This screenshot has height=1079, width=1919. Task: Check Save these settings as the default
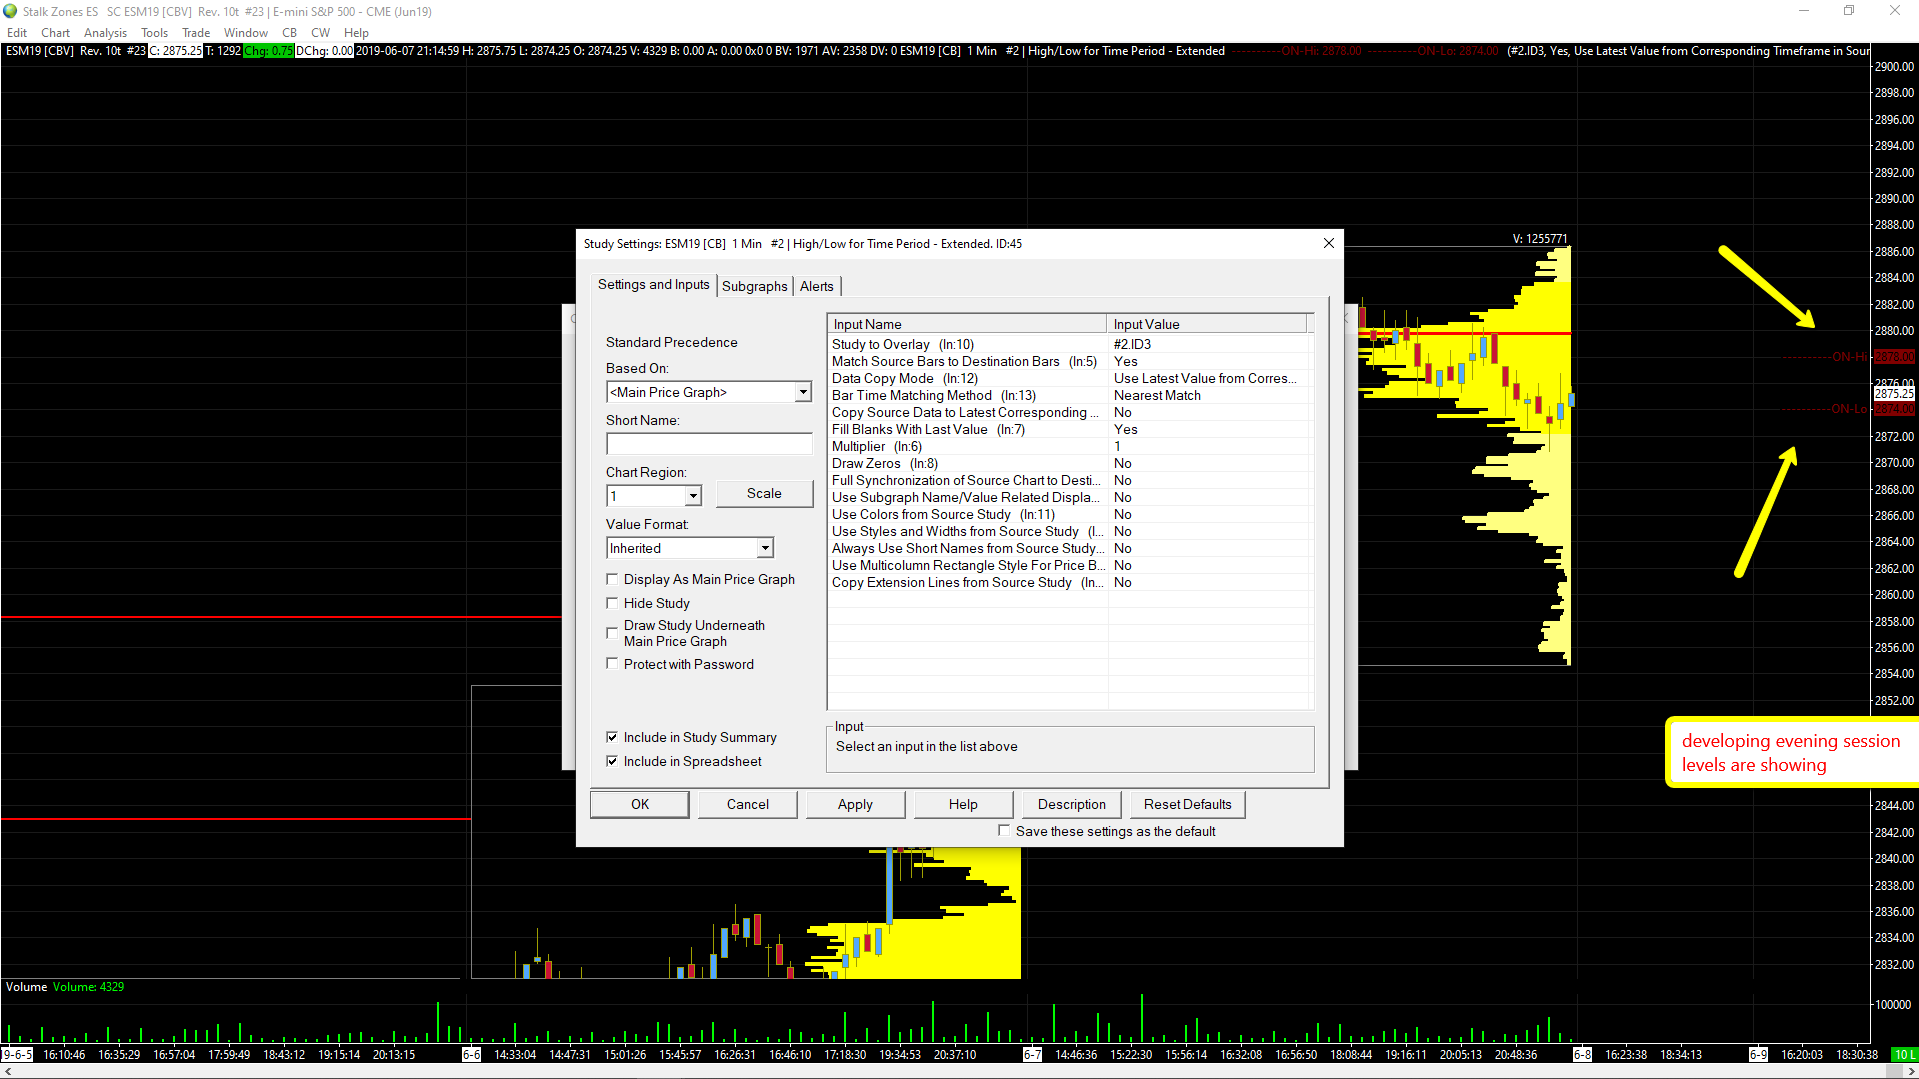1004,831
